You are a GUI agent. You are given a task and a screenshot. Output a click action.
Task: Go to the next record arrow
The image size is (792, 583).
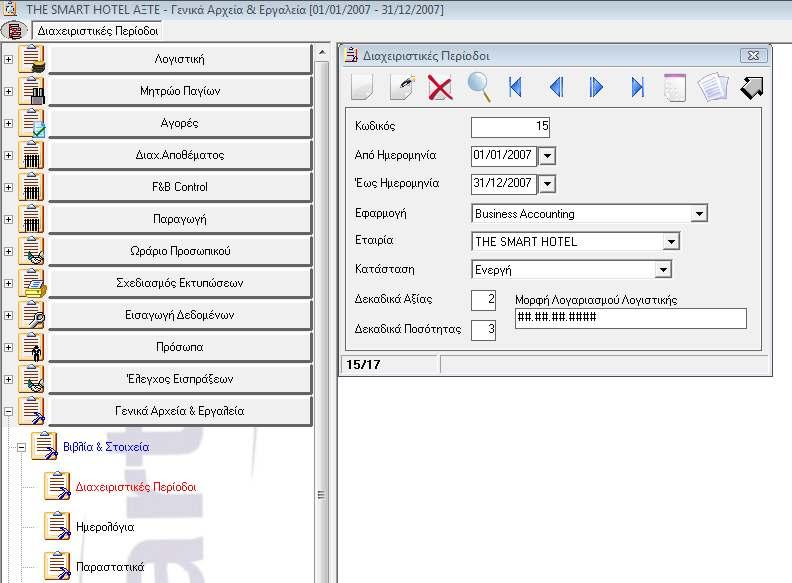coord(596,87)
